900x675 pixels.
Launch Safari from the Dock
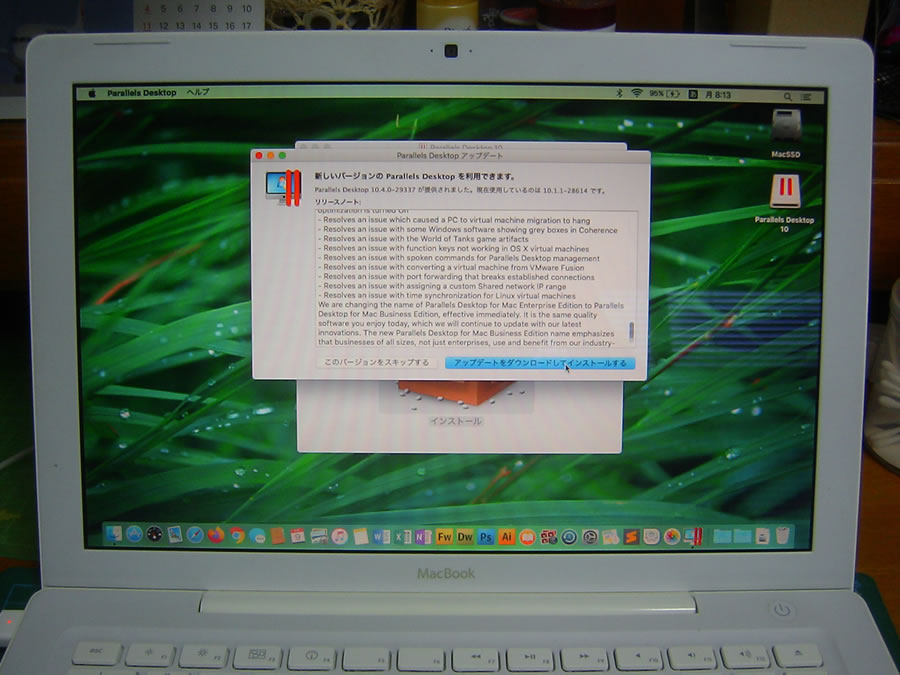pos(195,535)
